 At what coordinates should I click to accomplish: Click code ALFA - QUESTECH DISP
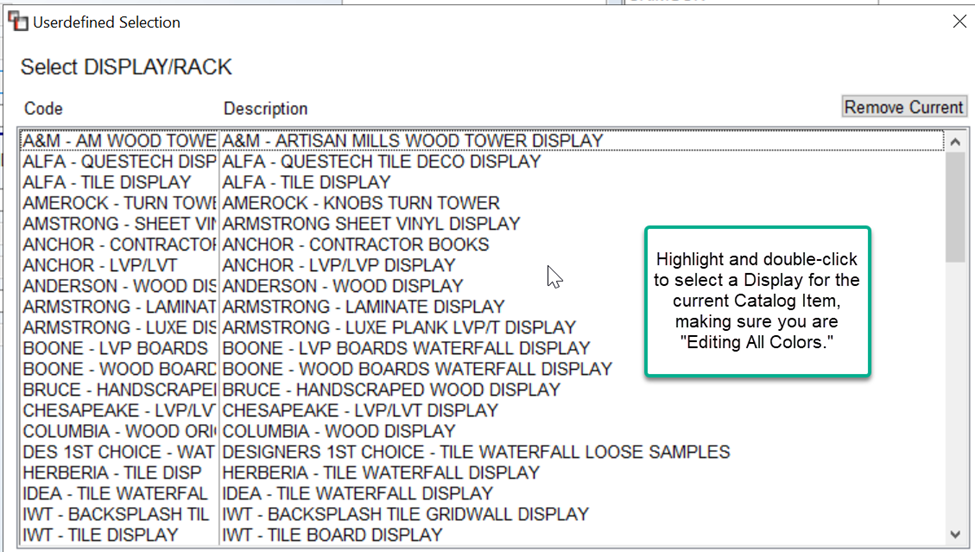click(119, 162)
